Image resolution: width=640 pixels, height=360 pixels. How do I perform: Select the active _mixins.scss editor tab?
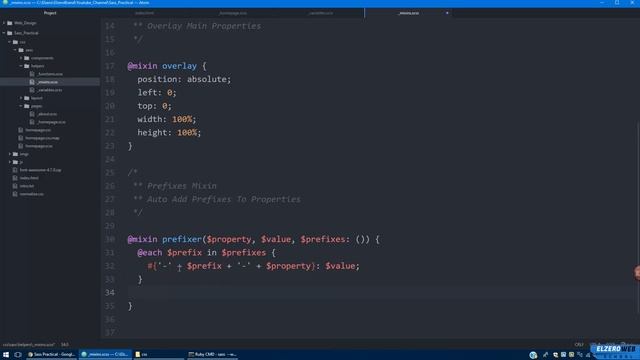pyautogui.click(x=408, y=13)
